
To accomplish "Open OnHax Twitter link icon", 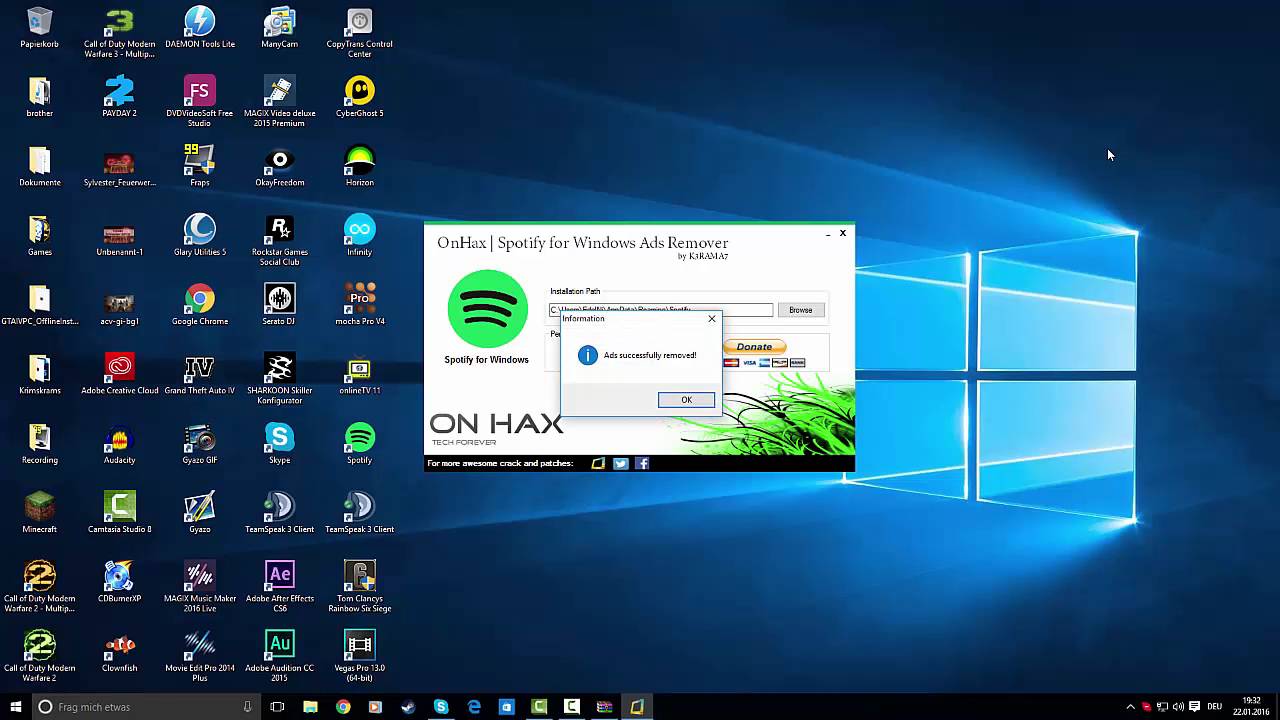I will pyautogui.click(x=620, y=463).
